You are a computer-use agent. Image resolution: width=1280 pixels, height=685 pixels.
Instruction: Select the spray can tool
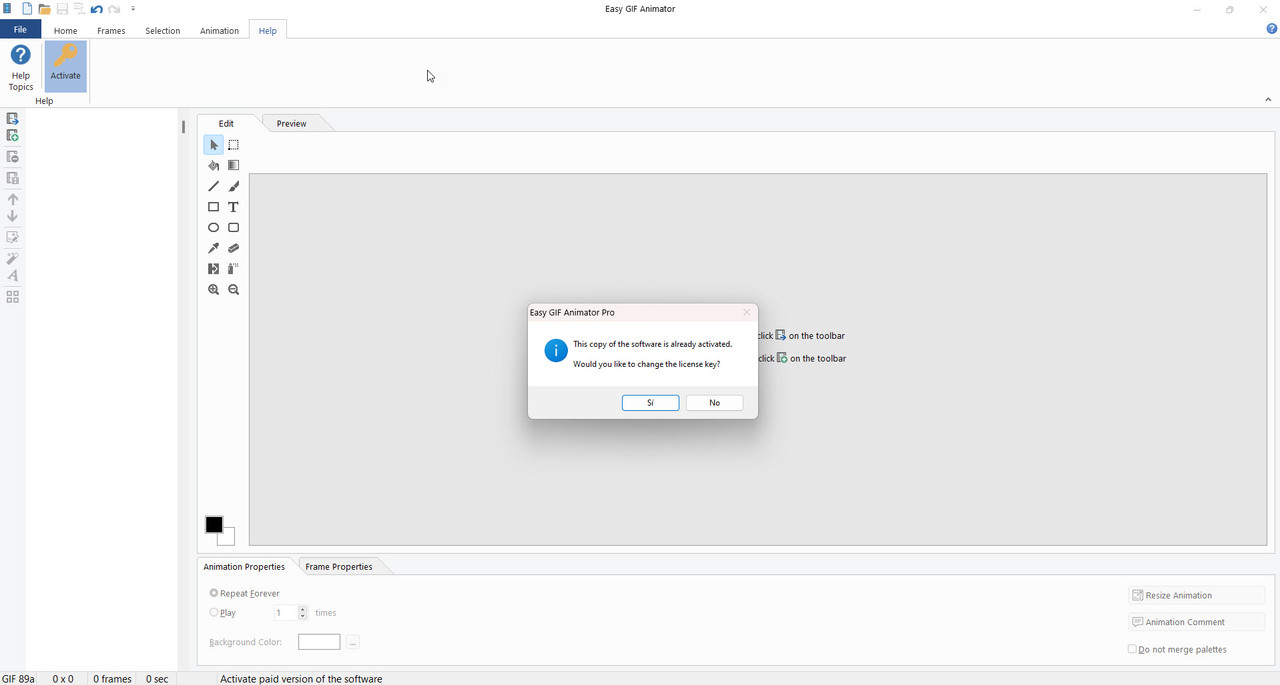(x=233, y=269)
